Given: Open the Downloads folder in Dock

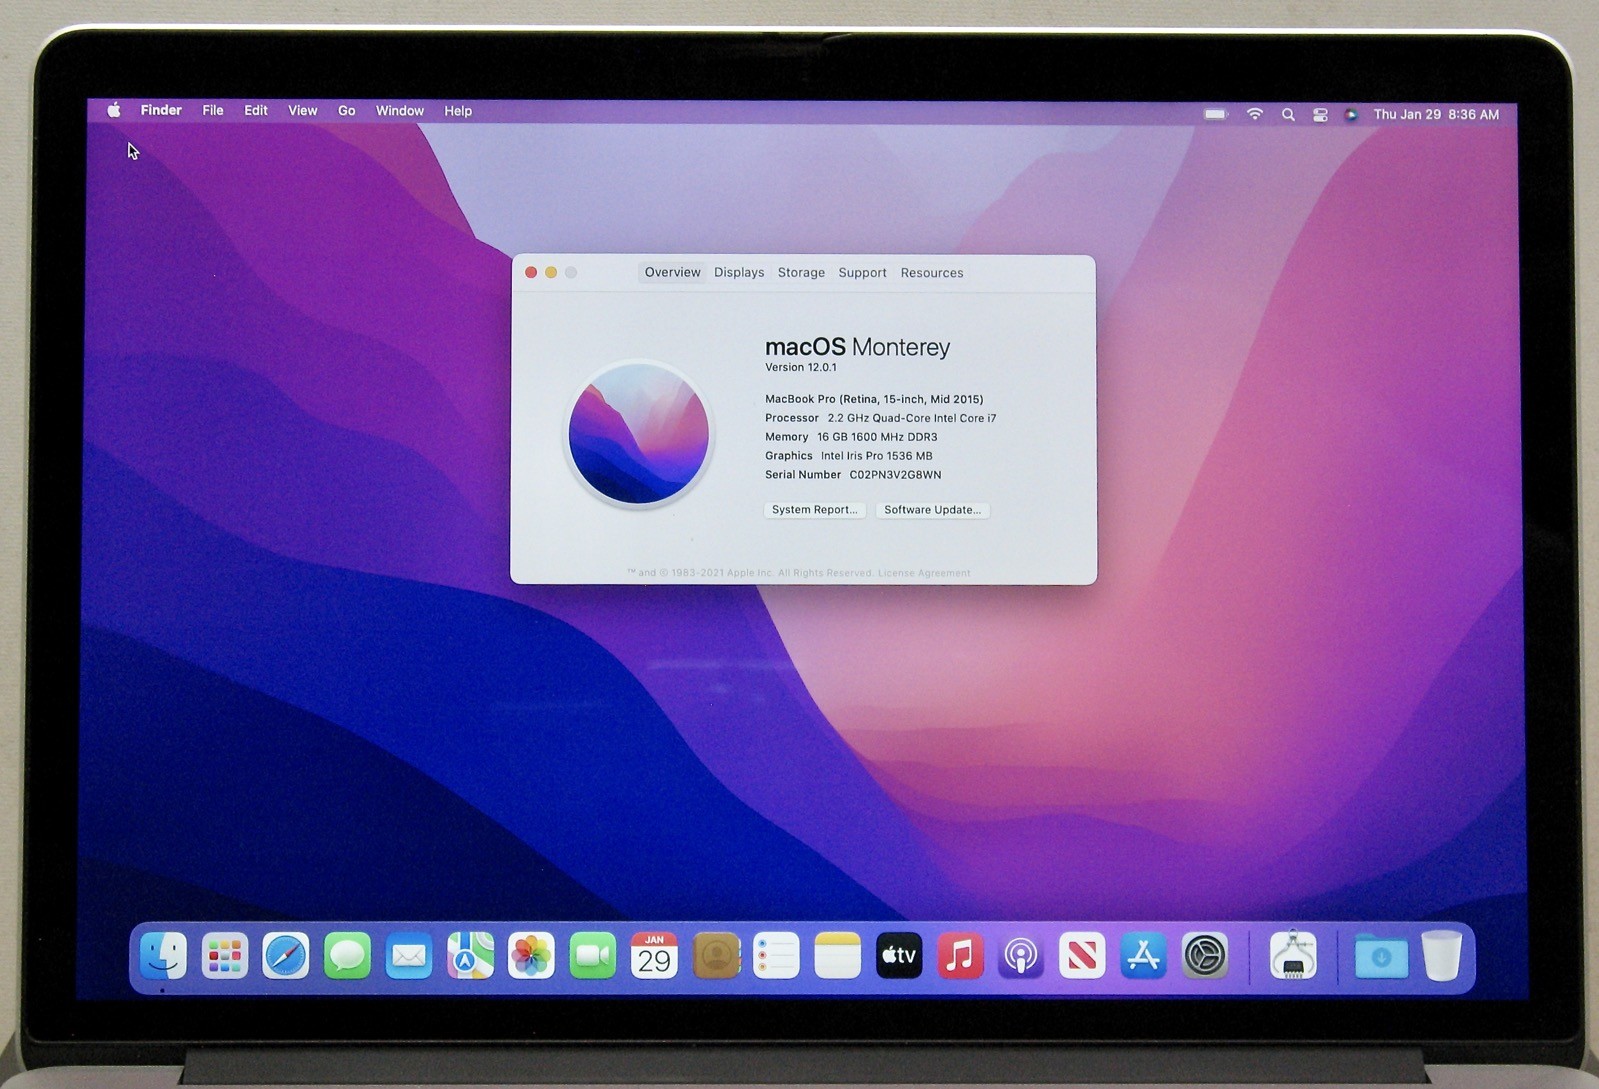Looking at the screenshot, I should 1381,957.
